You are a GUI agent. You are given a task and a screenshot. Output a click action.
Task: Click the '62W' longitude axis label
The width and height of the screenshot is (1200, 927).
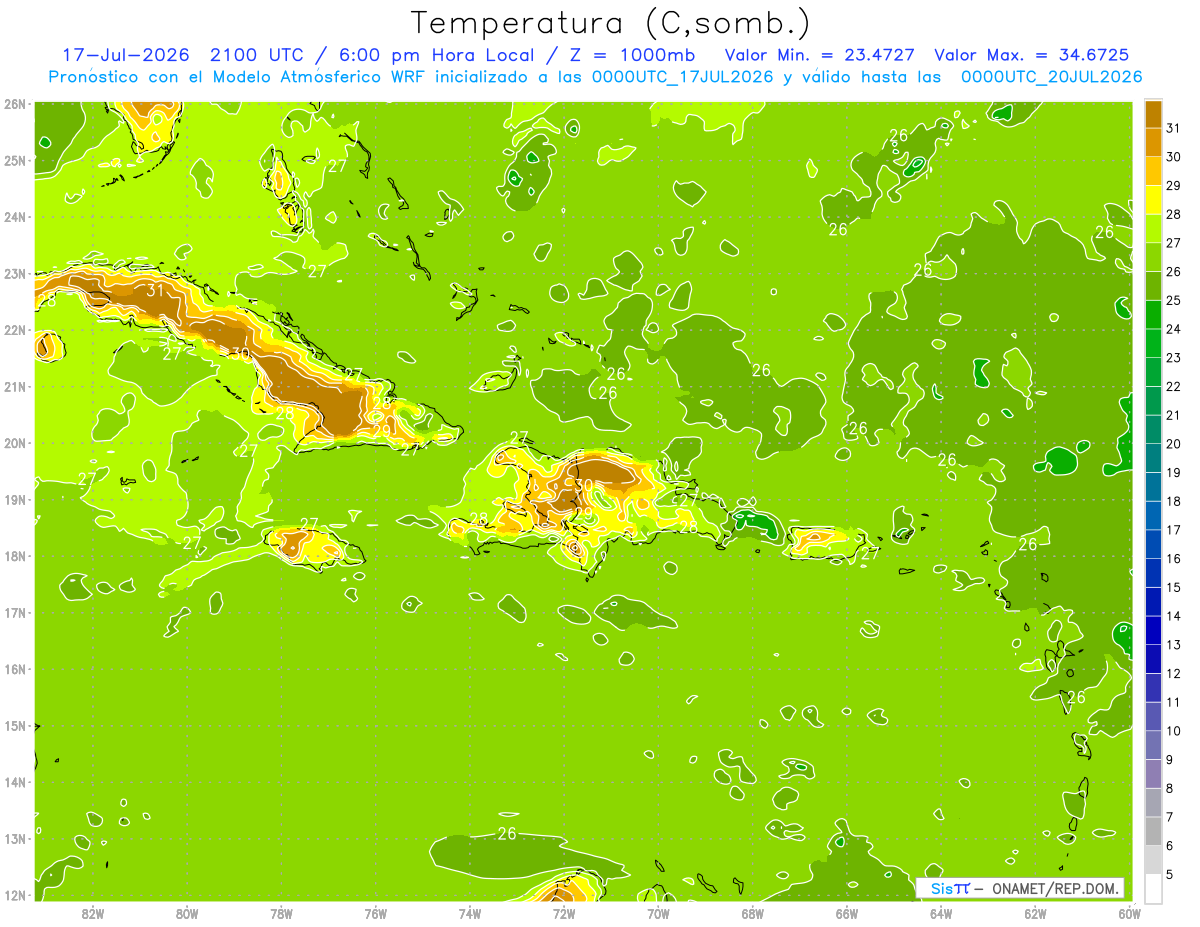[x=1035, y=913]
